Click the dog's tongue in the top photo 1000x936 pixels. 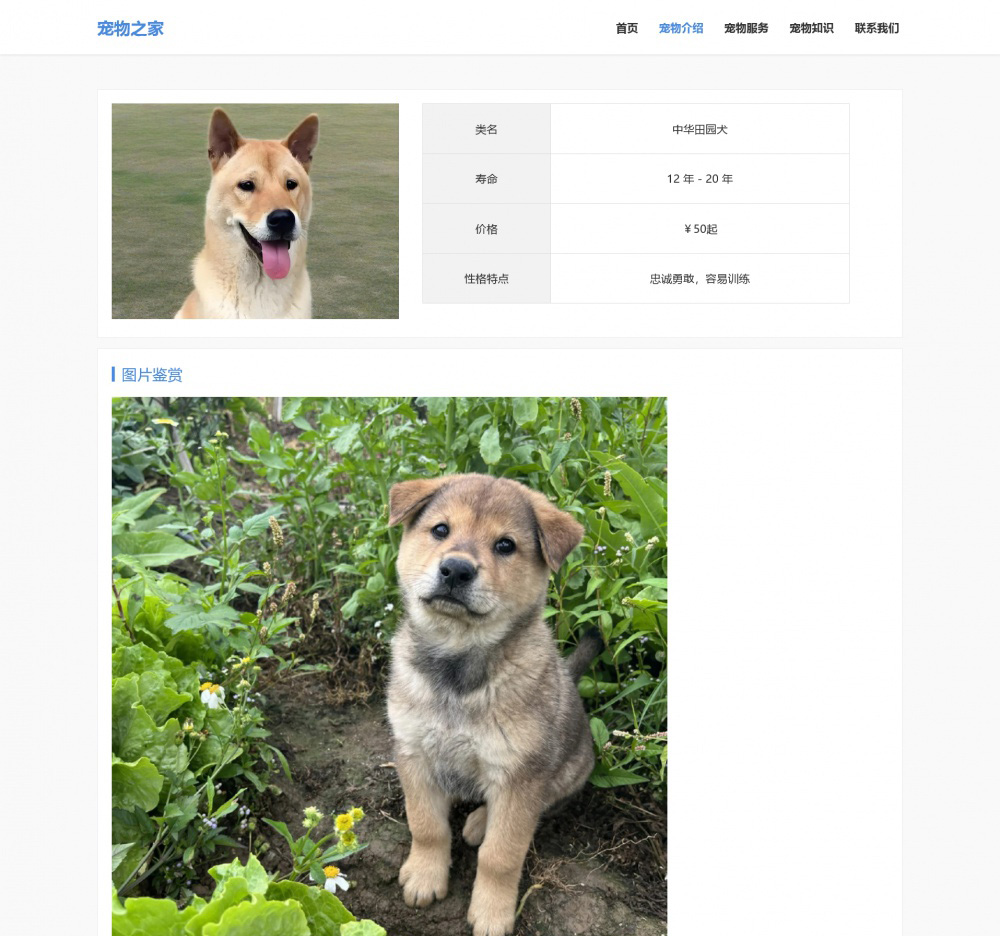pos(276,259)
